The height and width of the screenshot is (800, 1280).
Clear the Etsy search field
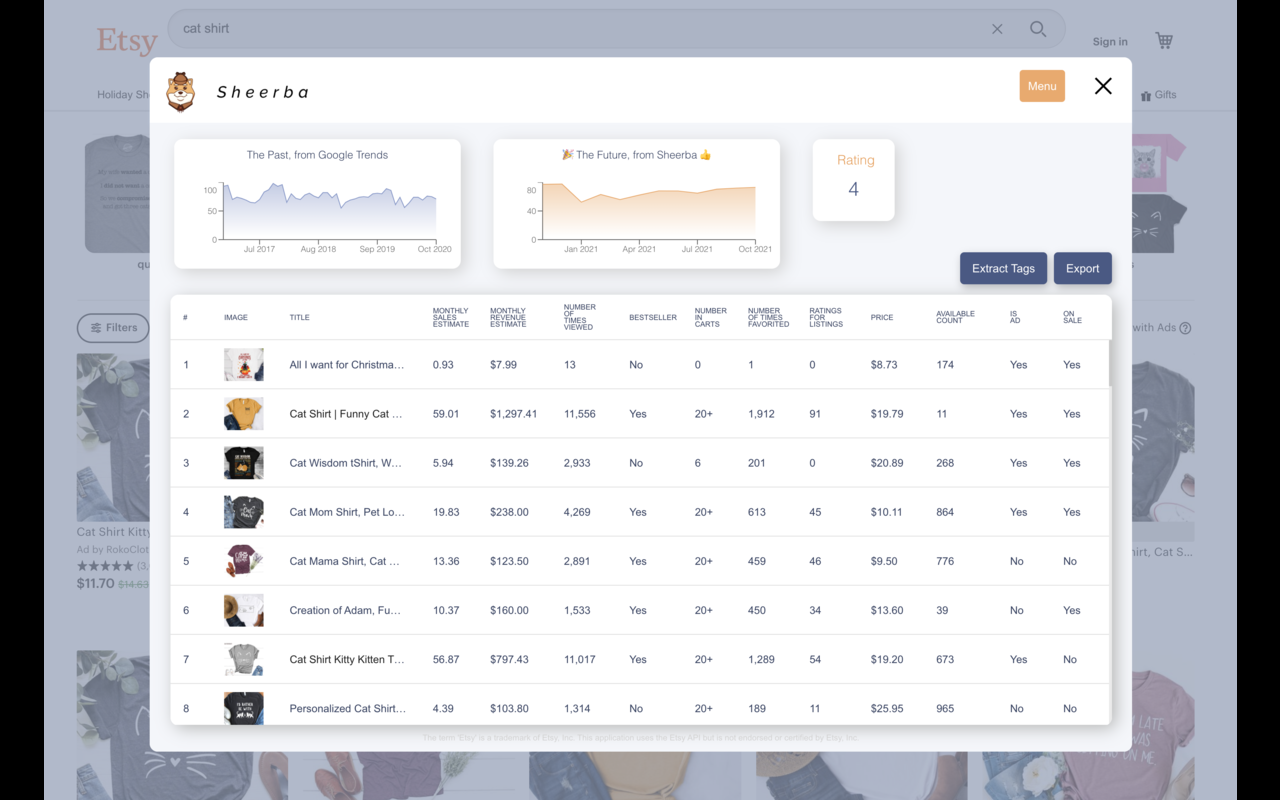[997, 29]
